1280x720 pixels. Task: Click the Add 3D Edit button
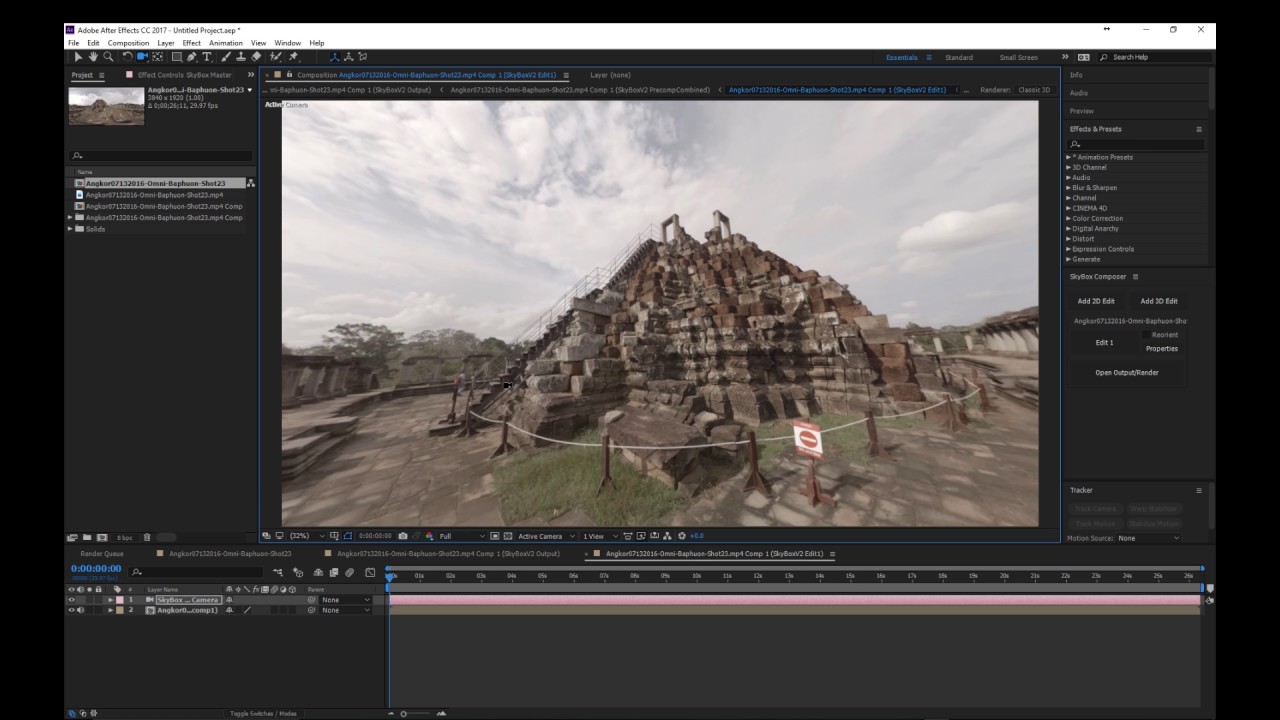coord(1159,301)
